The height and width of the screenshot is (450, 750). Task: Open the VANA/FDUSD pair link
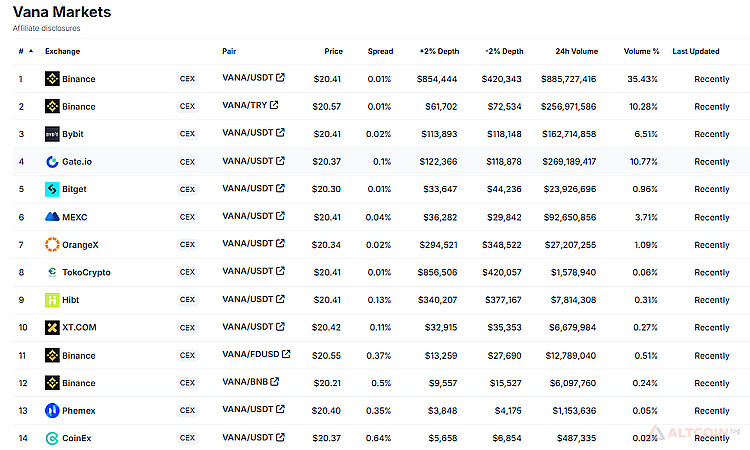(x=251, y=354)
